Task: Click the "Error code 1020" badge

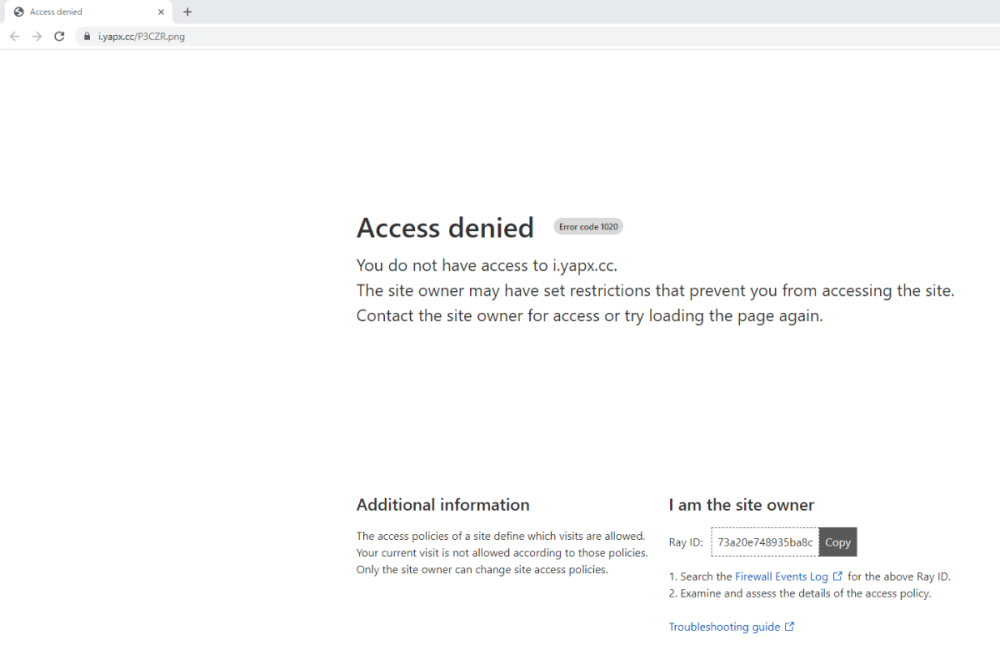Action: click(x=589, y=227)
